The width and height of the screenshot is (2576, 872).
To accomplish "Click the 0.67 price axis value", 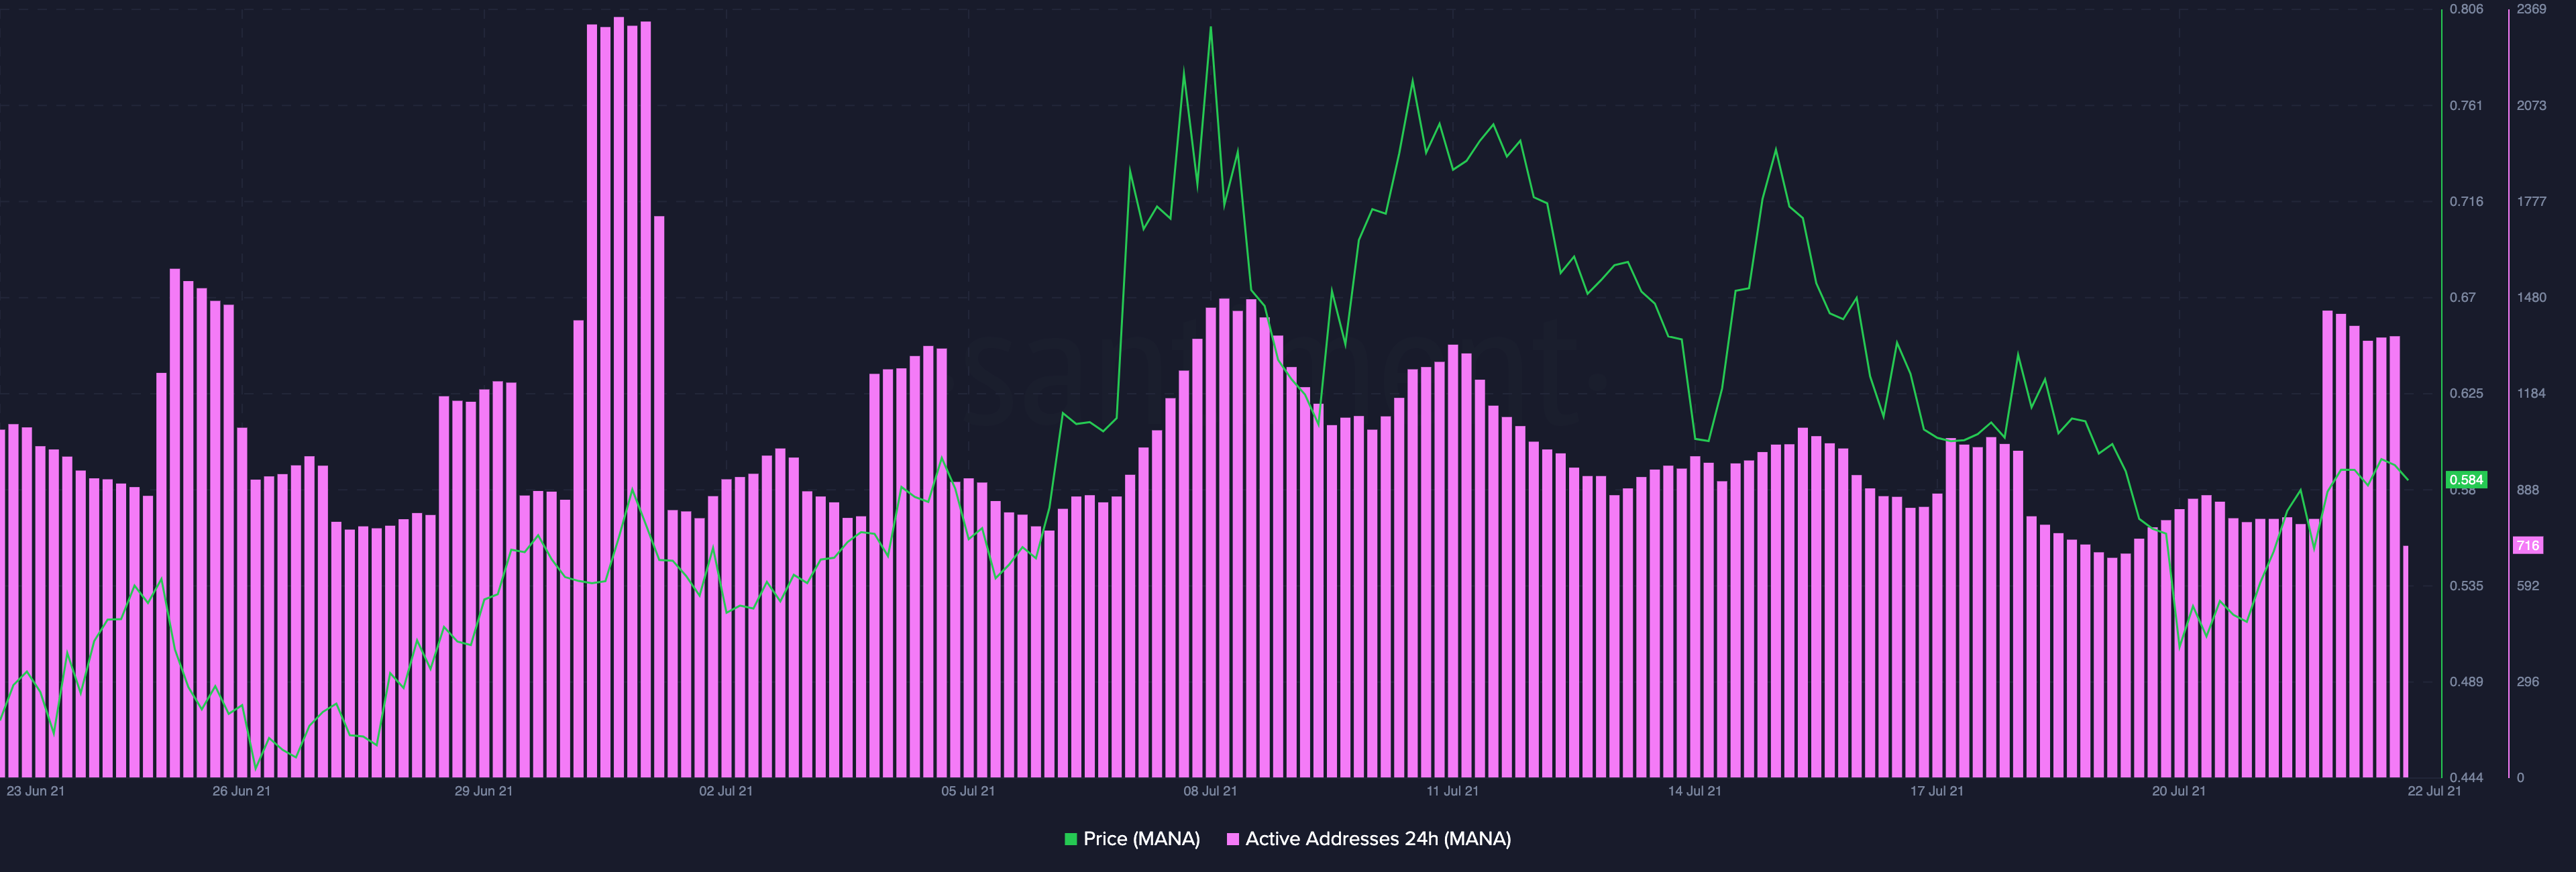I will (2462, 297).
